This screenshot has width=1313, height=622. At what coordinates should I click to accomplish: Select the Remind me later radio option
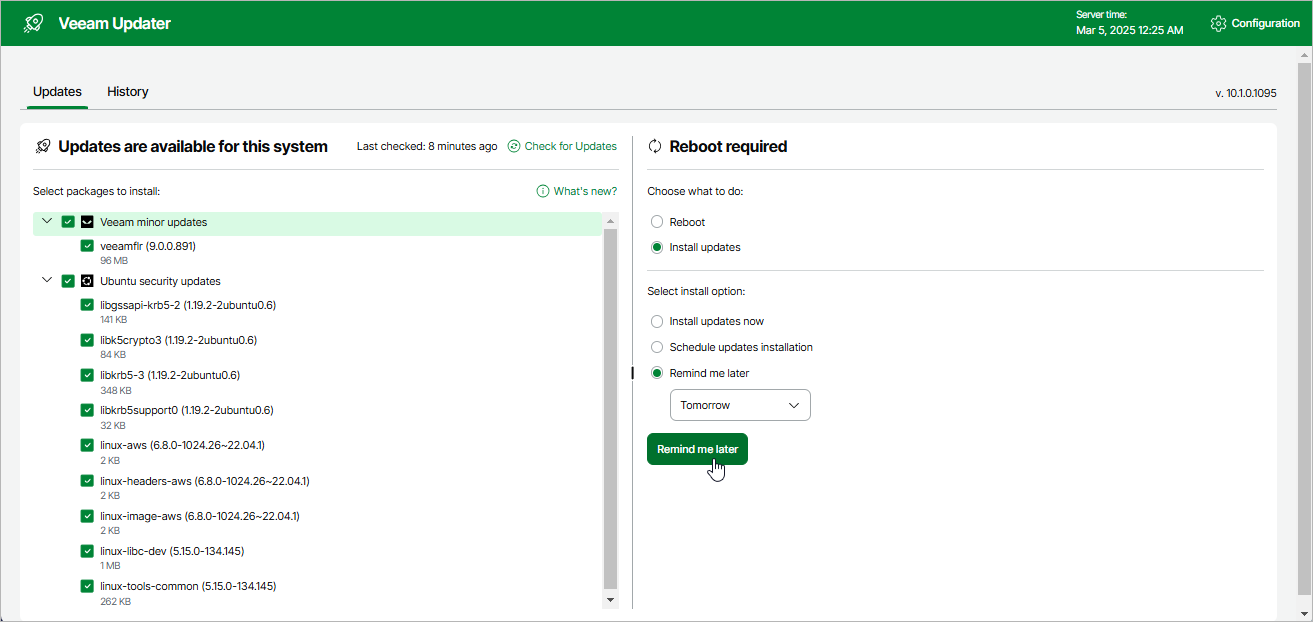click(657, 373)
